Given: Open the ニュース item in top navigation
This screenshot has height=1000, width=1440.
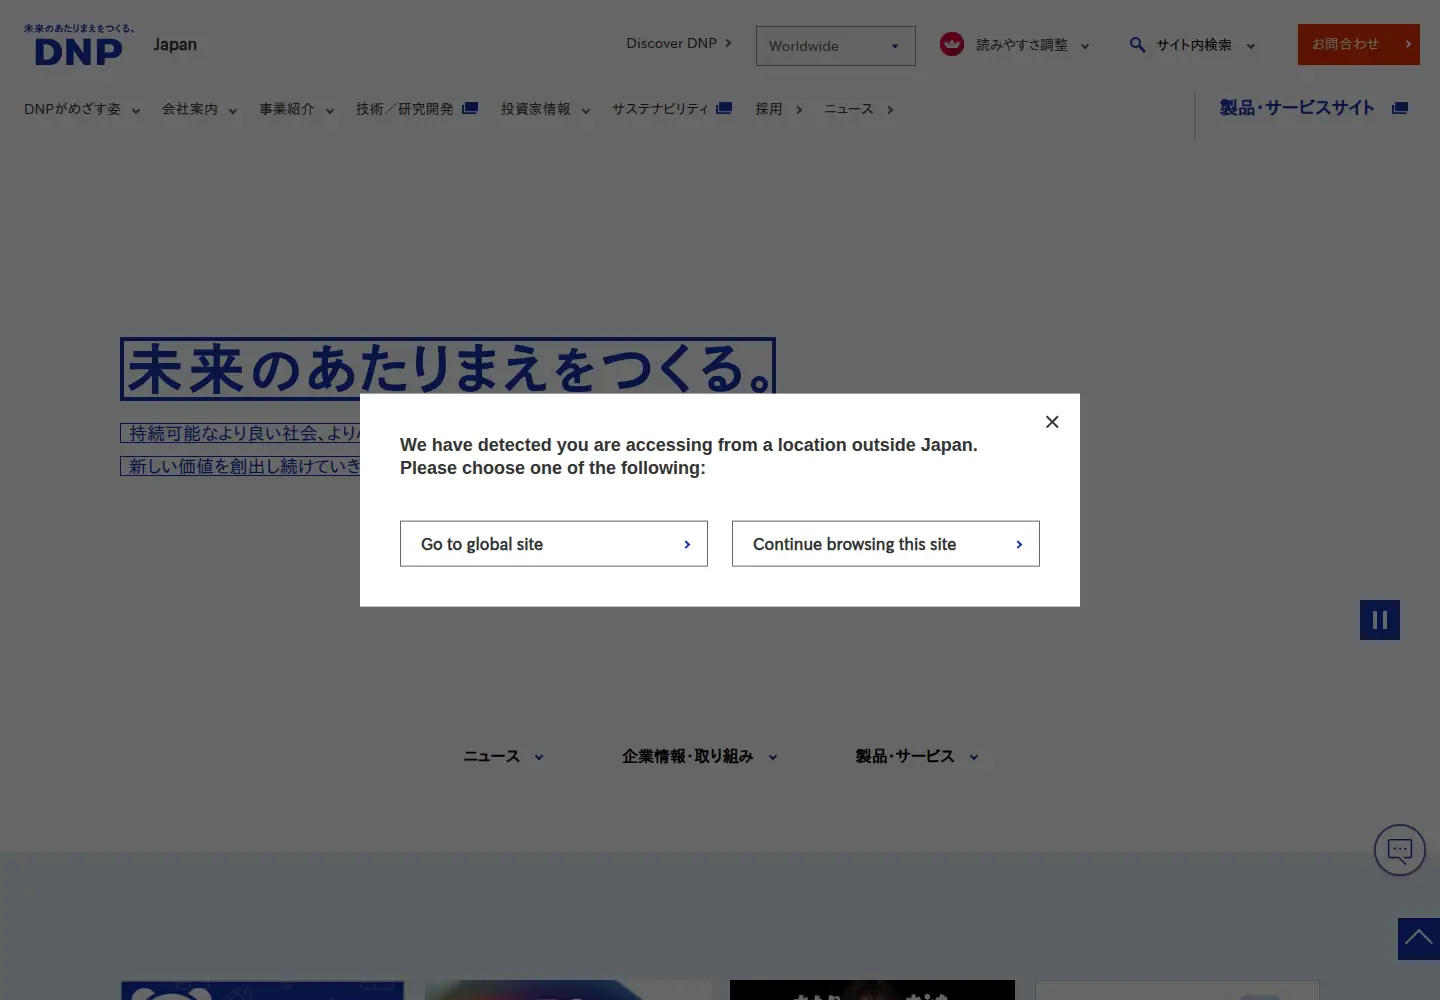Looking at the screenshot, I should coord(859,109).
